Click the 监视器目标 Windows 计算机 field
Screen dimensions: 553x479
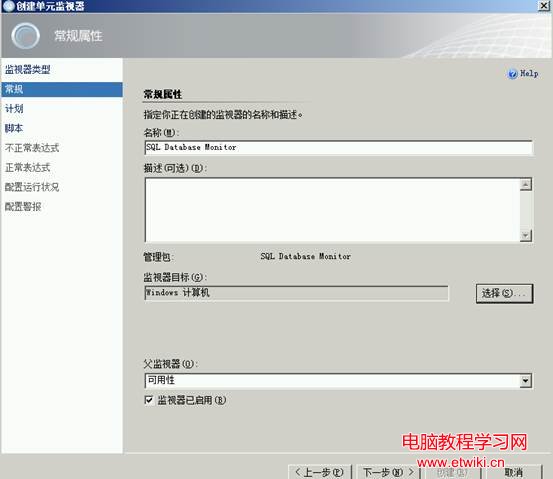click(x=296, y=293)
